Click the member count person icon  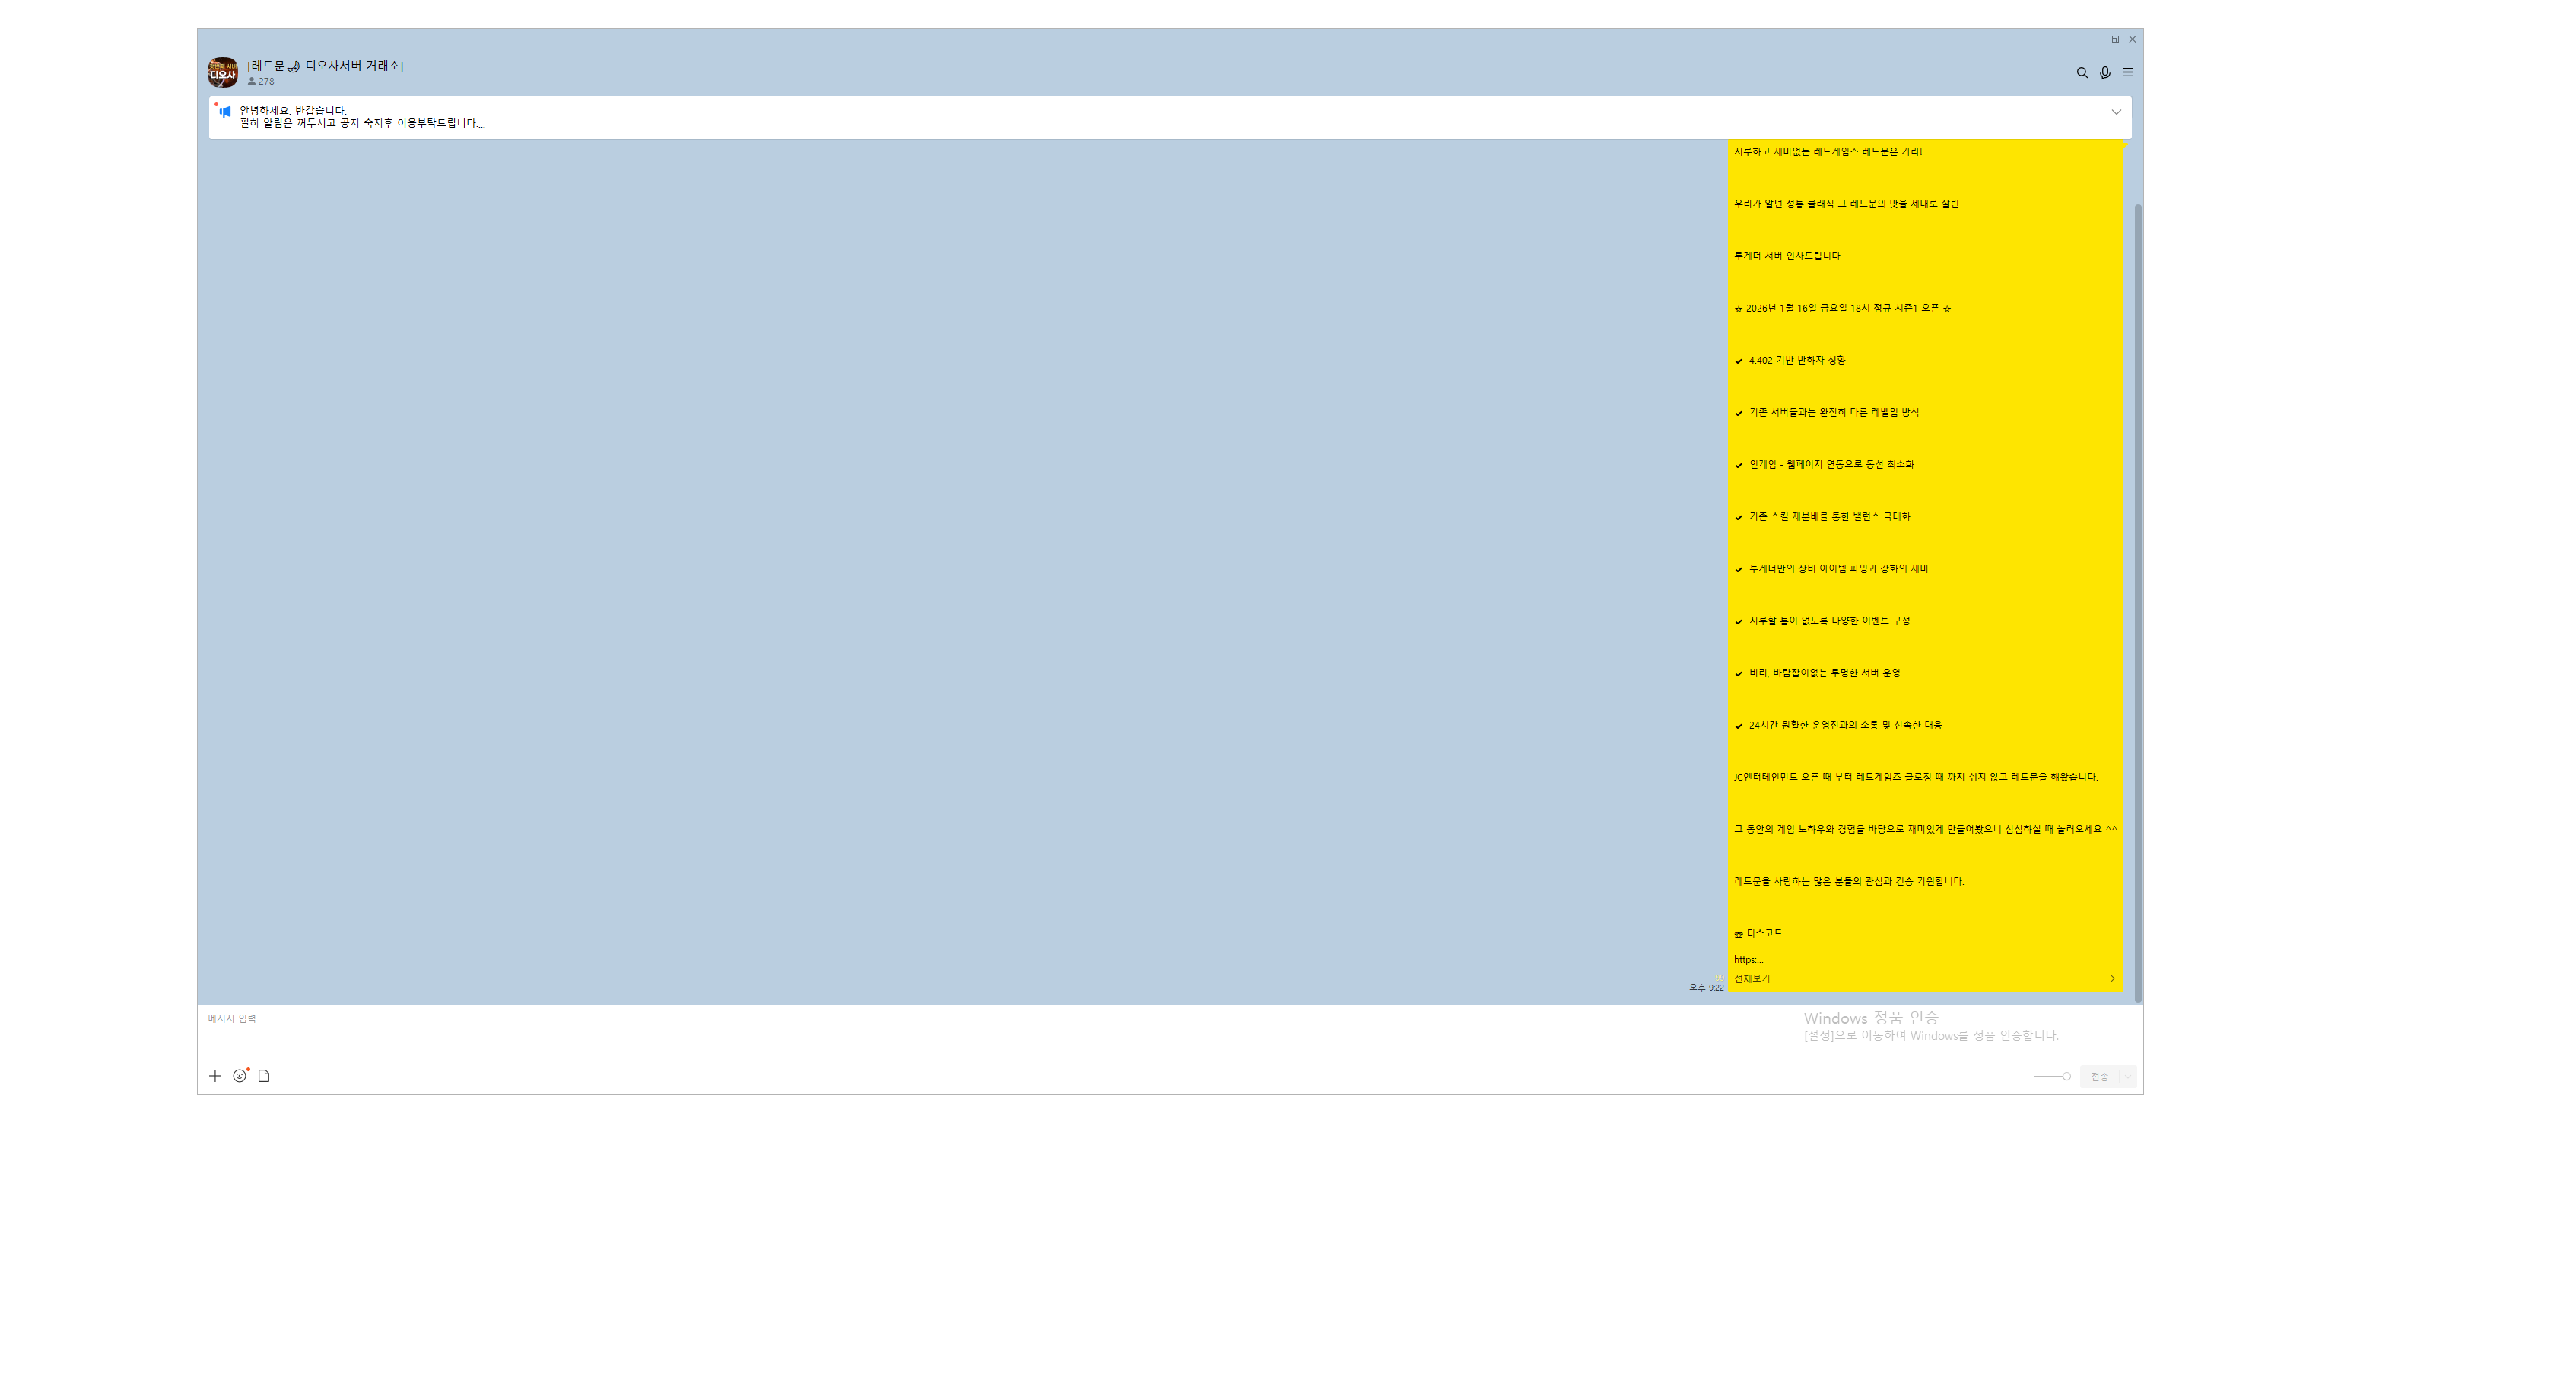pos(252,82)
